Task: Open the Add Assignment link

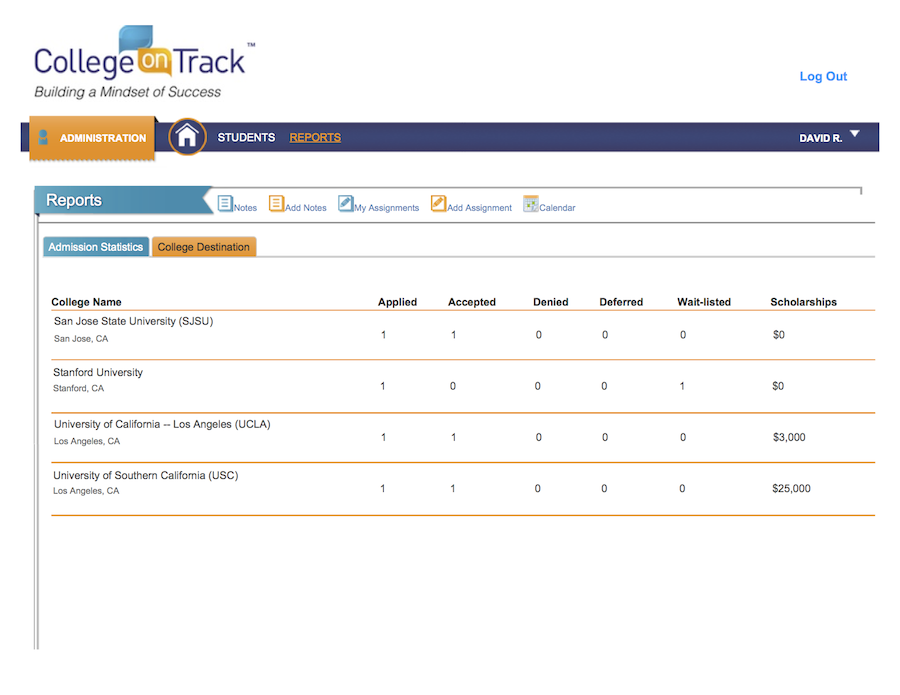Action: [x=479, y=208]
